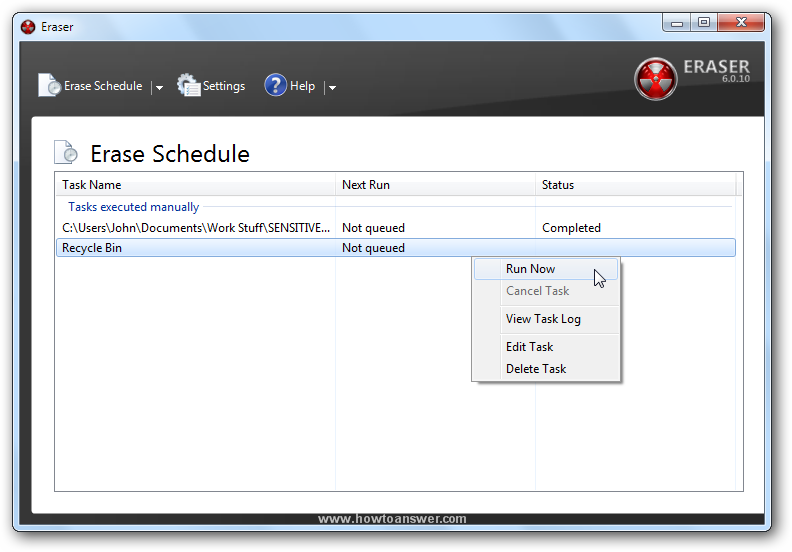Open Settings via the gear icon
The width and height of the screenshot is (792, 552).
[188, 85]
